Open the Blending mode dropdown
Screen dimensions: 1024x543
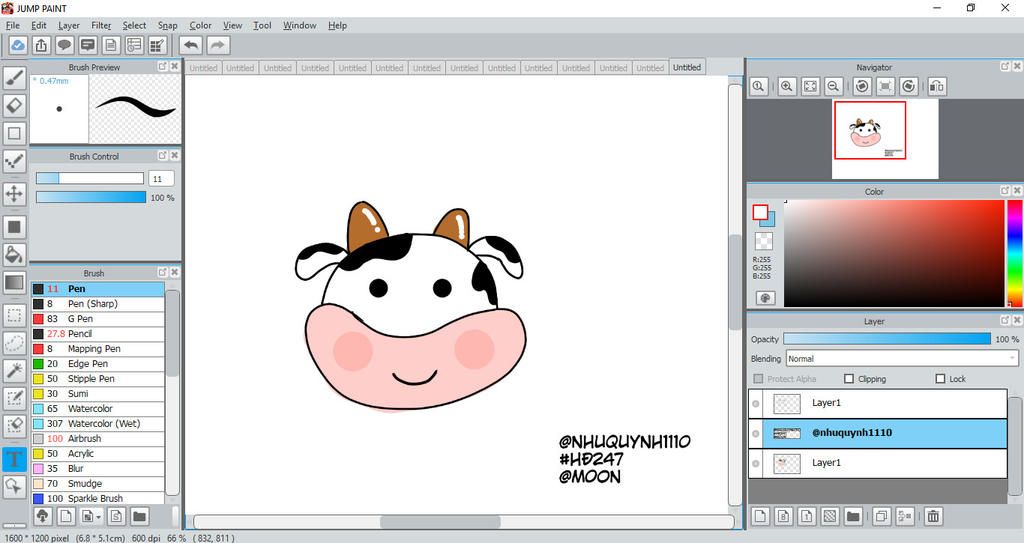pos(901,359)
